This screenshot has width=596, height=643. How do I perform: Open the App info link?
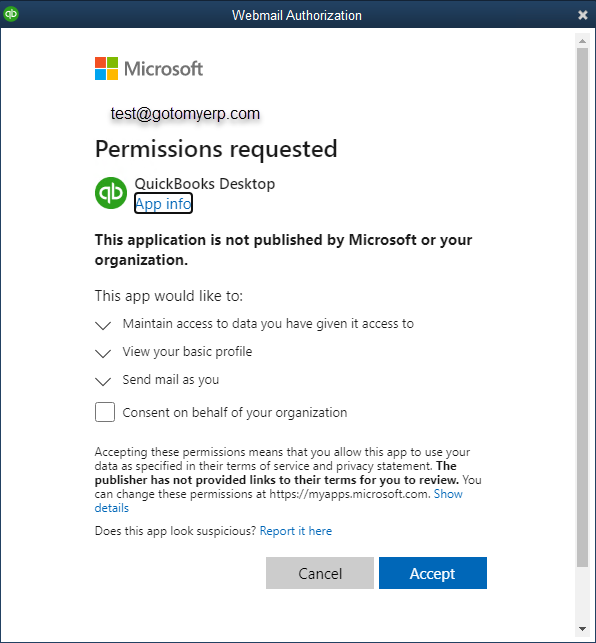(163, 203)
